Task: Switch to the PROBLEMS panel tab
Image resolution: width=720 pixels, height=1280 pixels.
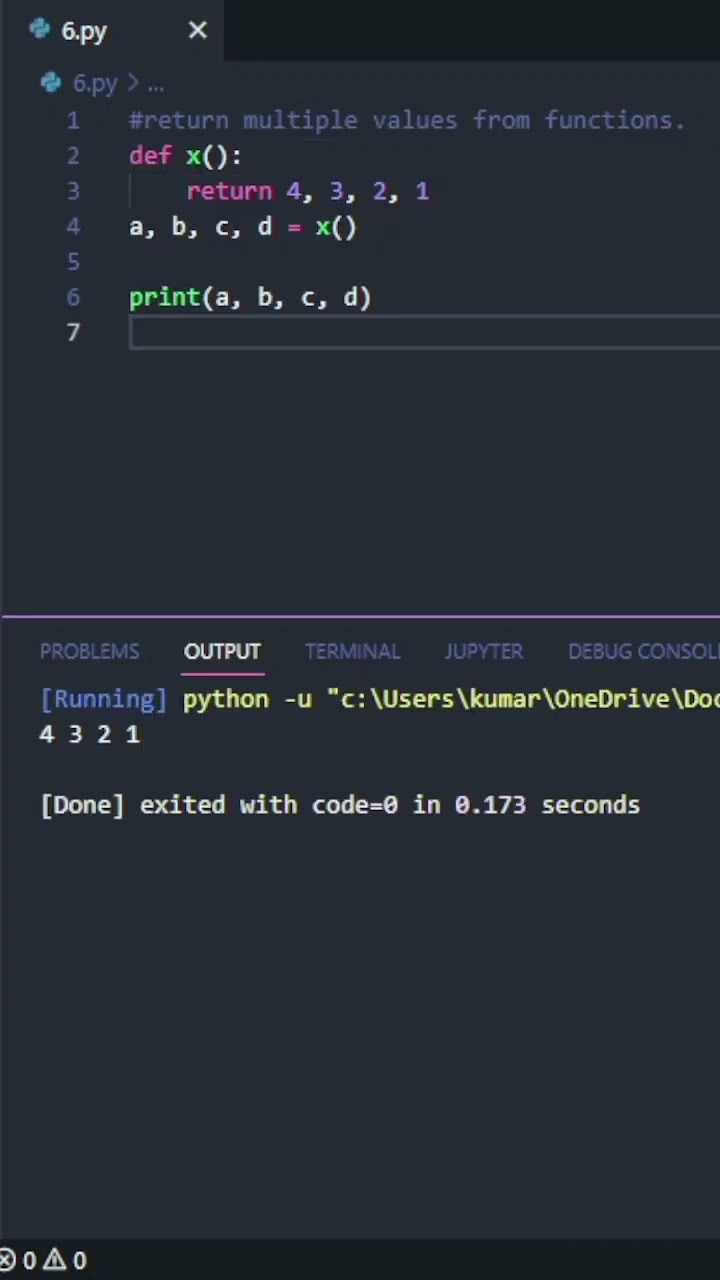Action: [89, 651]
